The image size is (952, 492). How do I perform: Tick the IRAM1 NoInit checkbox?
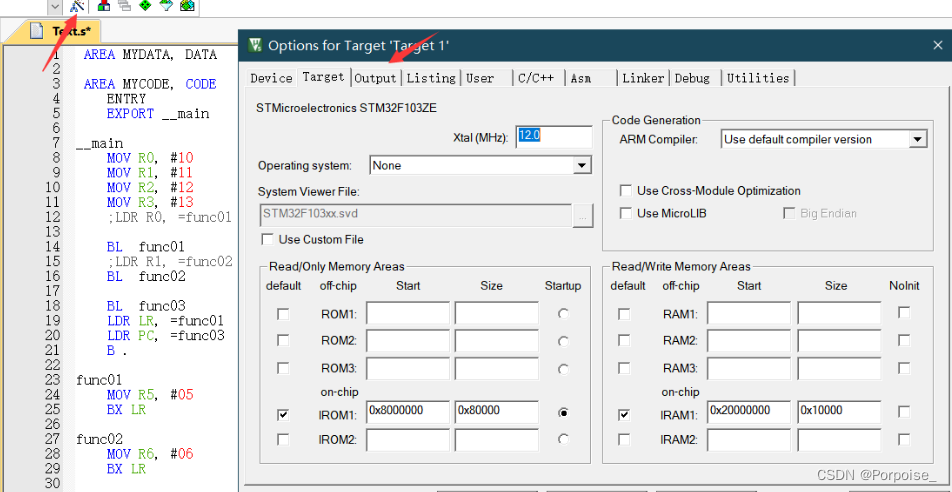[x=904, y=412]
